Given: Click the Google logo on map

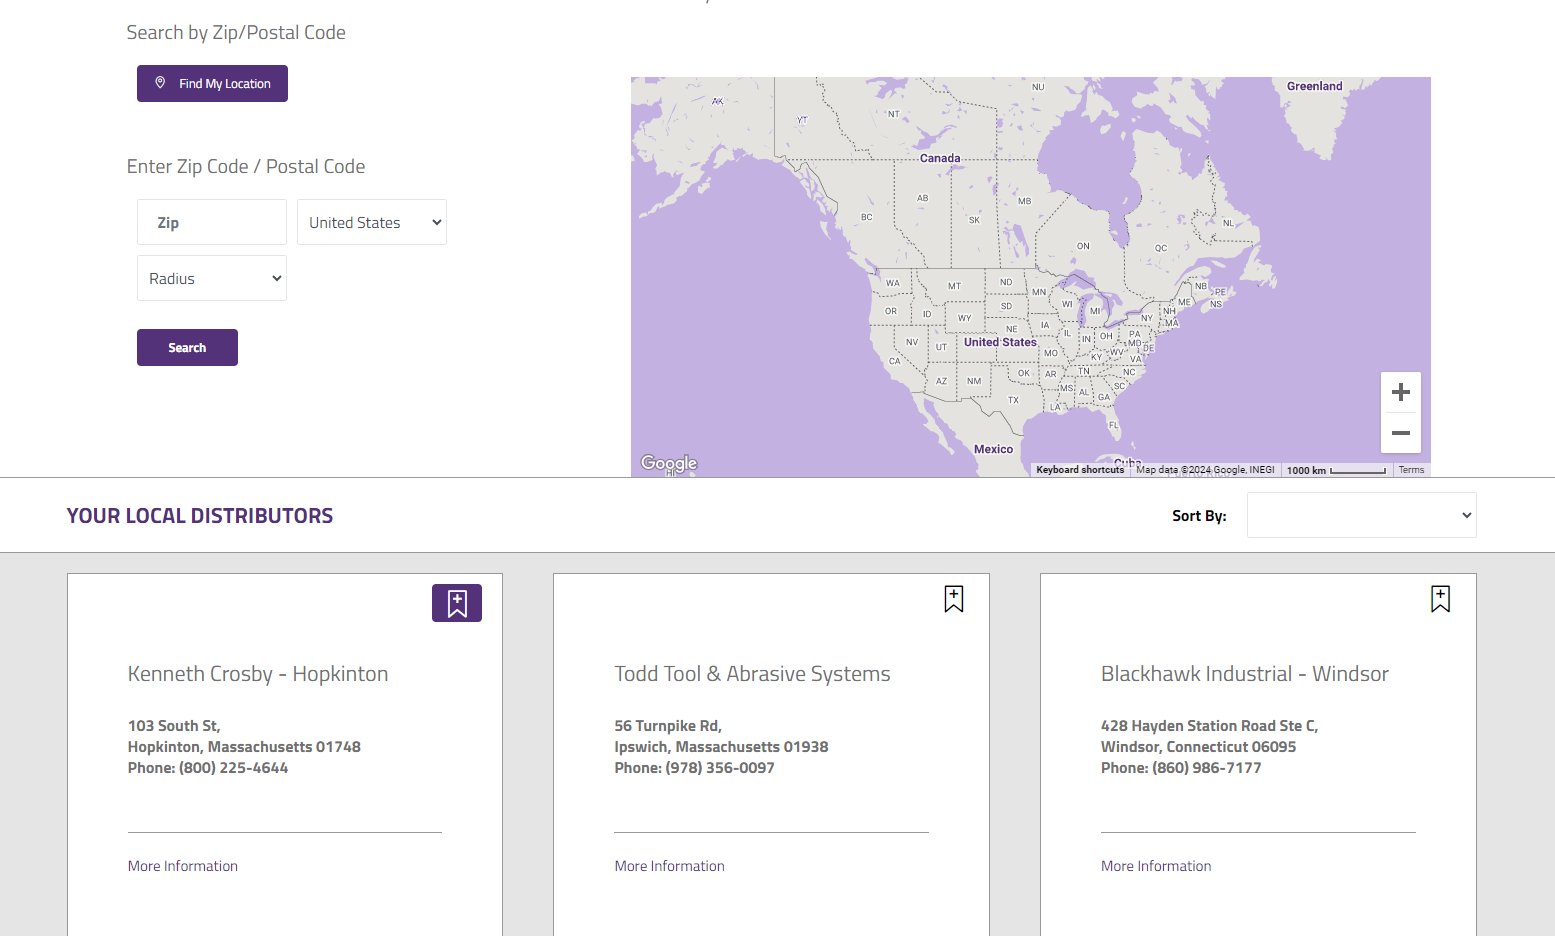Looking at the screenshot, I should [669, 463].
